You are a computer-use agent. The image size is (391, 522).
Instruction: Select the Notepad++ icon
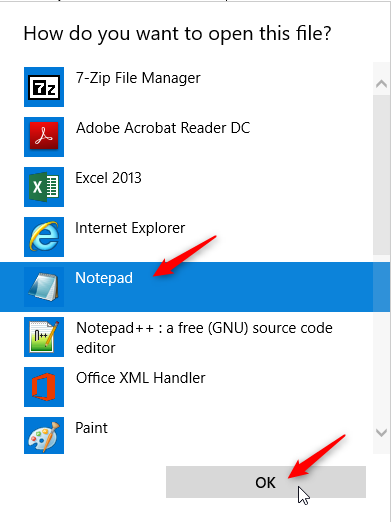coord(44,337)
